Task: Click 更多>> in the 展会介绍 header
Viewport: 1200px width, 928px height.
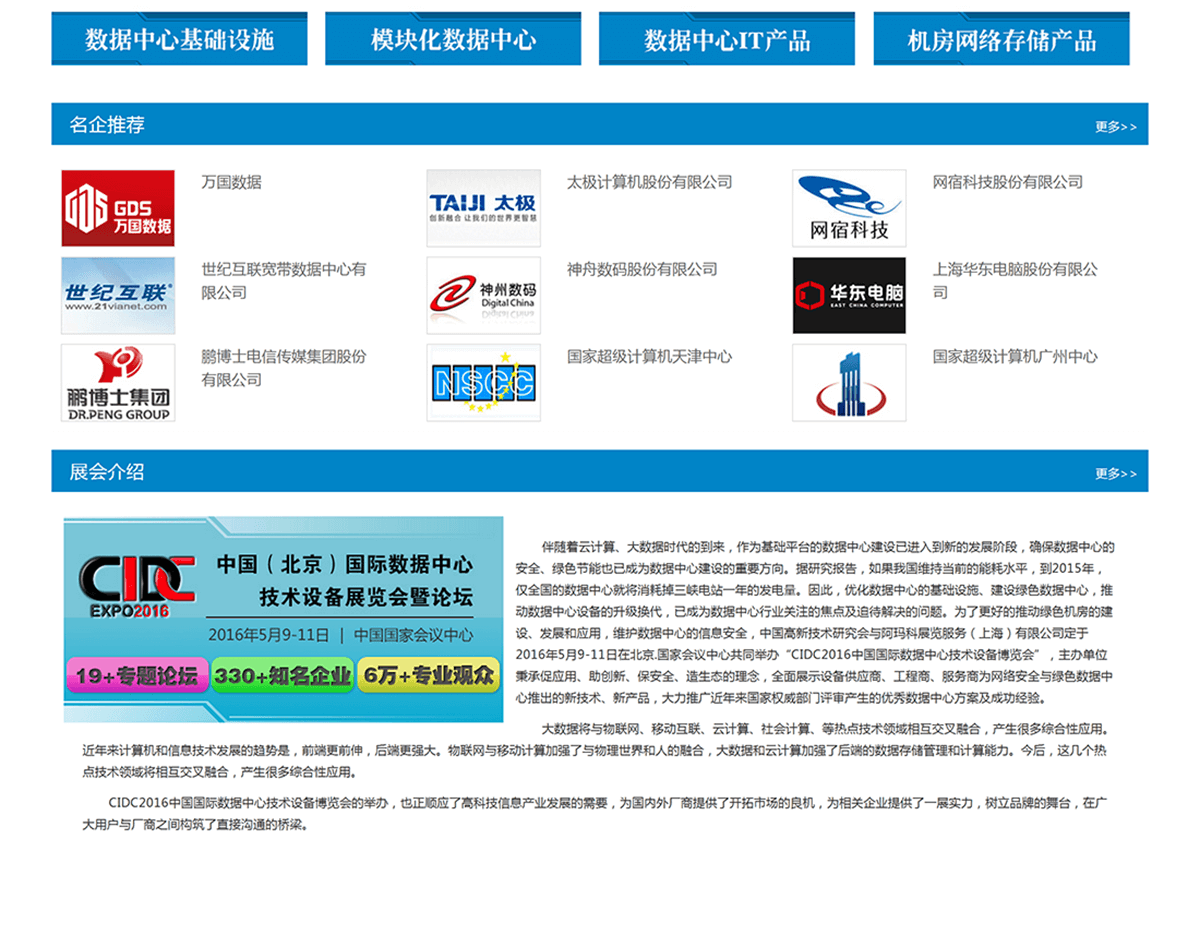Action: click(1116, 474)
